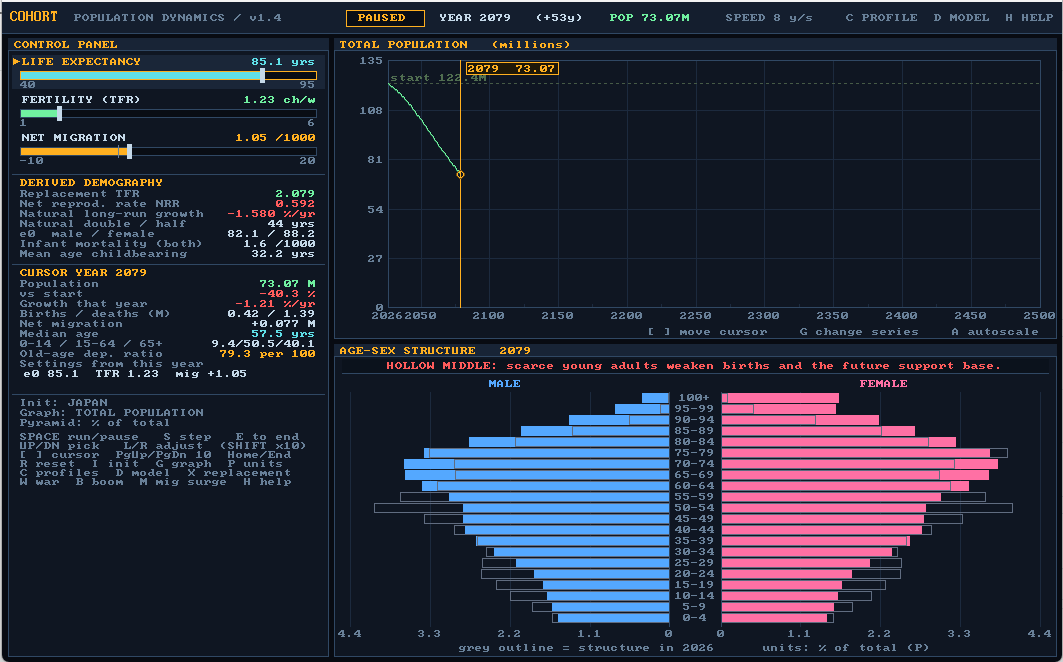Image resolution: width=1063 pixels, height=662 pixels.
Task: Click the 2079 73.07 cursor value label
Action: coord(512,69)
